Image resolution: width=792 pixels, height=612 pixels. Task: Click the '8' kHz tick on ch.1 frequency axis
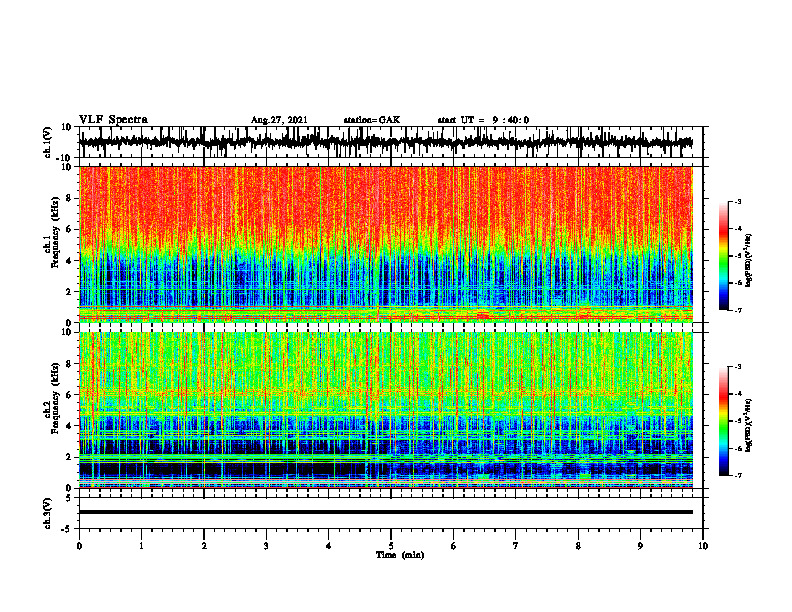click(x=69, y=198)
